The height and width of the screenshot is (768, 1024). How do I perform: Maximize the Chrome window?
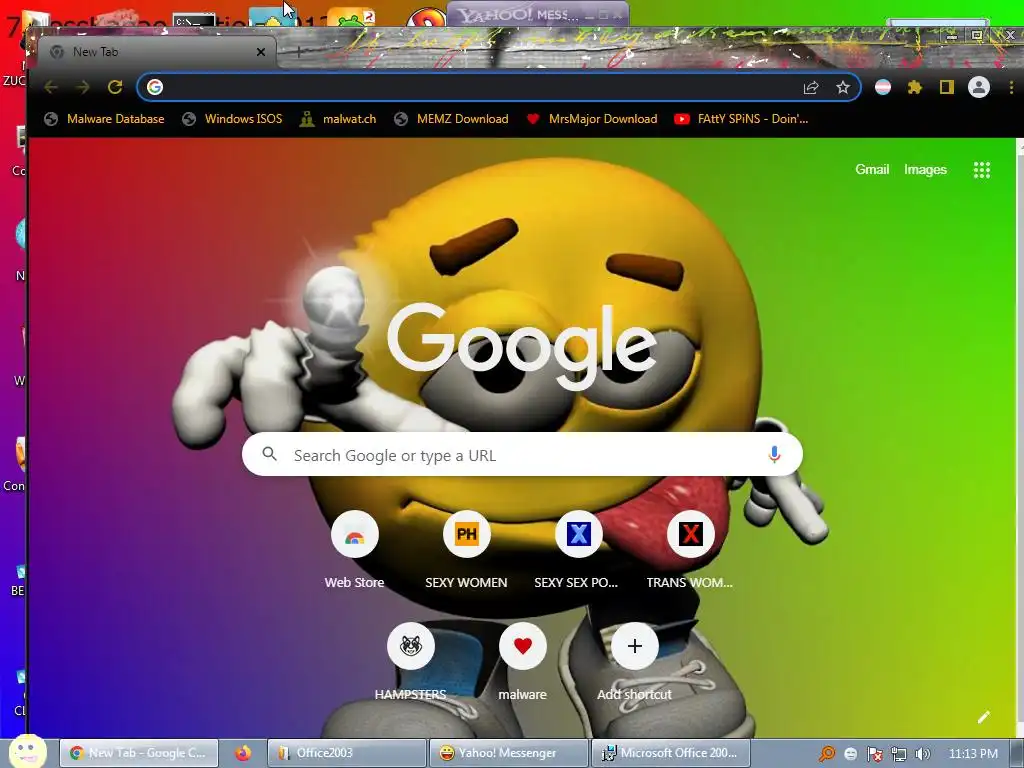[976, 35]
